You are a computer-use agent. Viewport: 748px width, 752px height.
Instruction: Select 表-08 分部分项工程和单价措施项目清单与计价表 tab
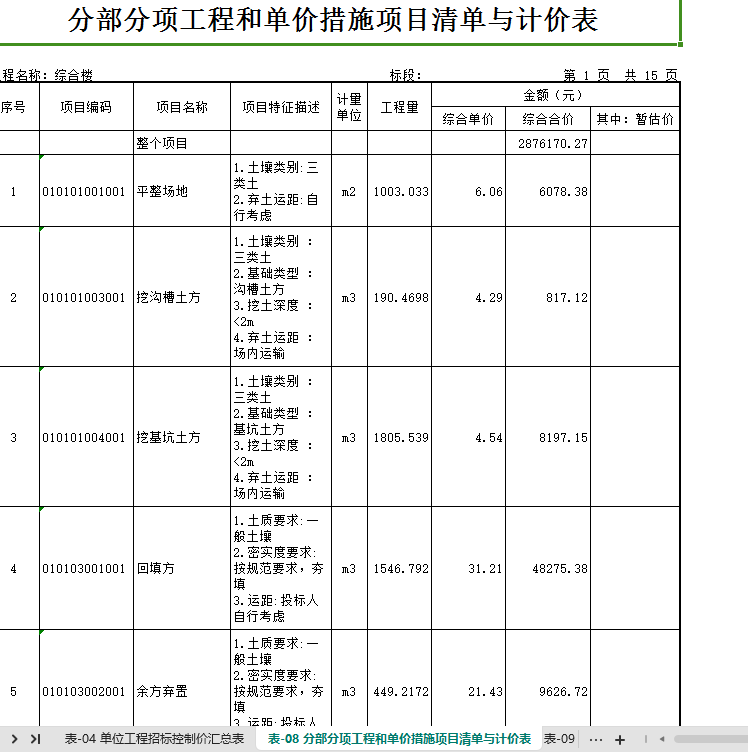pyautogui.click(x=399, y=739)
